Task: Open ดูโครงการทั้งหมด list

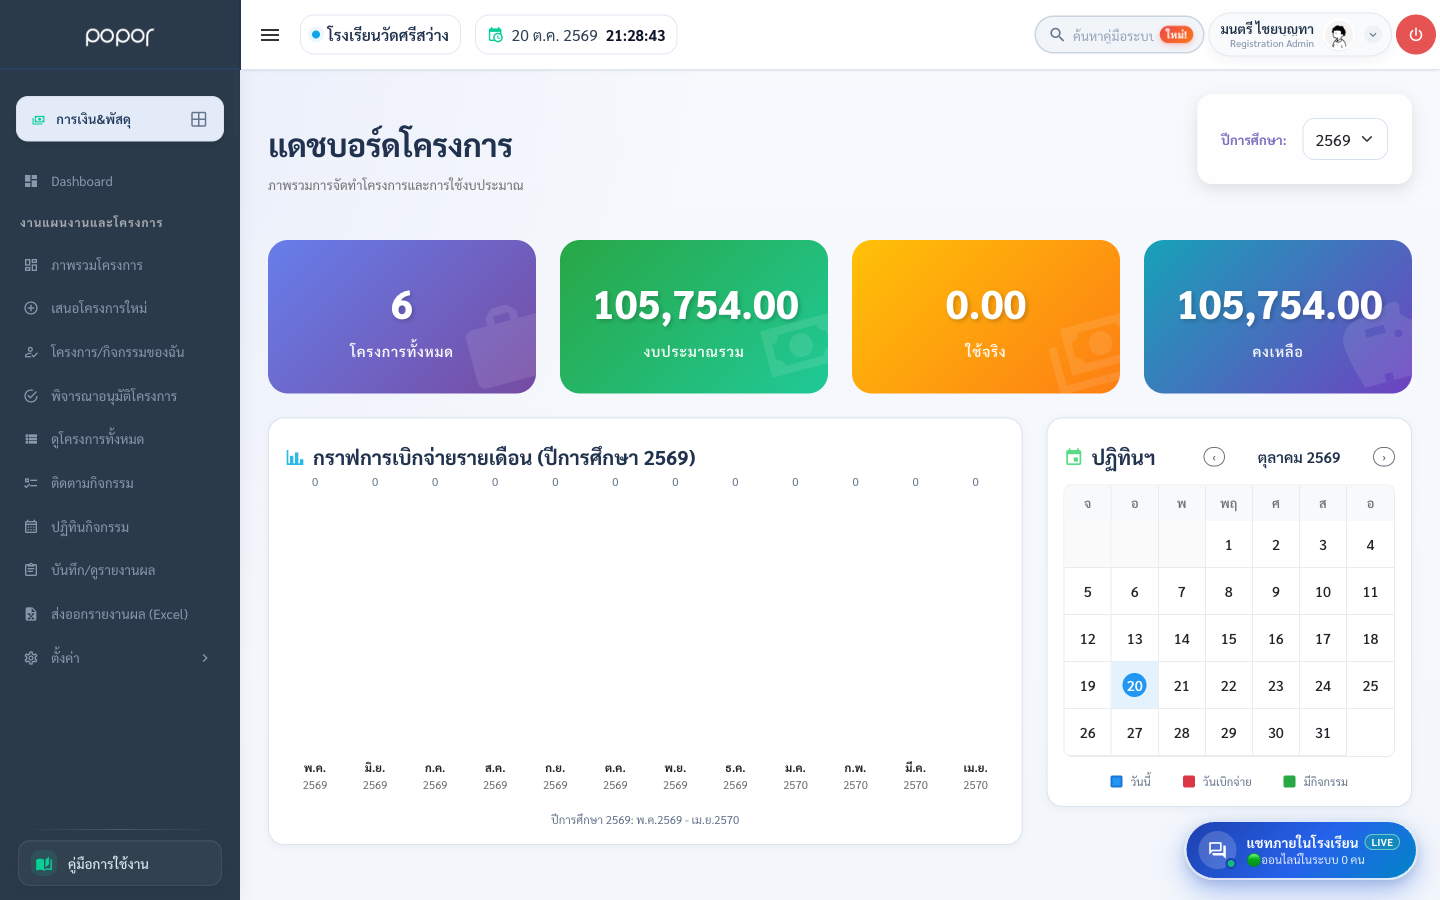Action: pyautogui.click(x=120, y=439)
